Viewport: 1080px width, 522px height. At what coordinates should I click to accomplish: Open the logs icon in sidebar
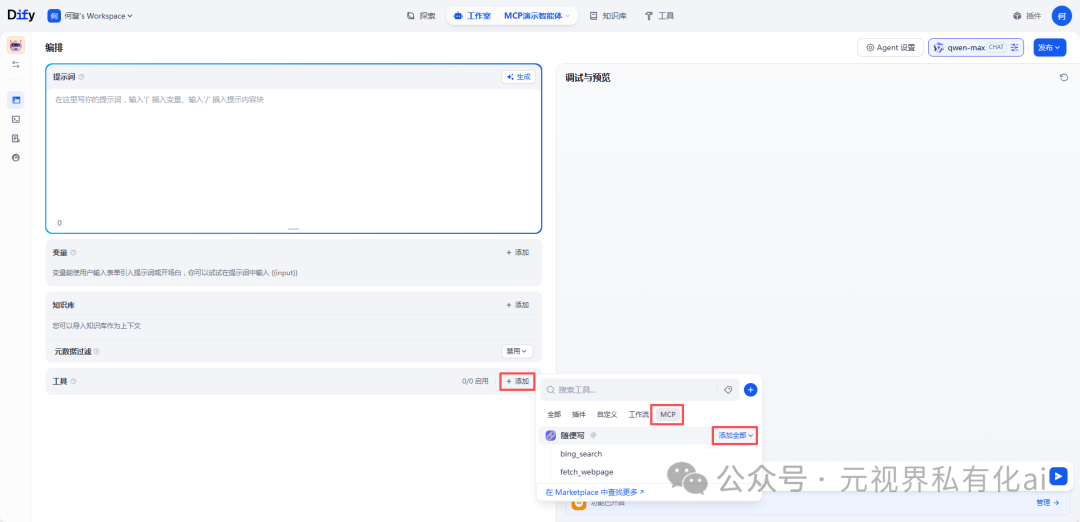[16, 138]
